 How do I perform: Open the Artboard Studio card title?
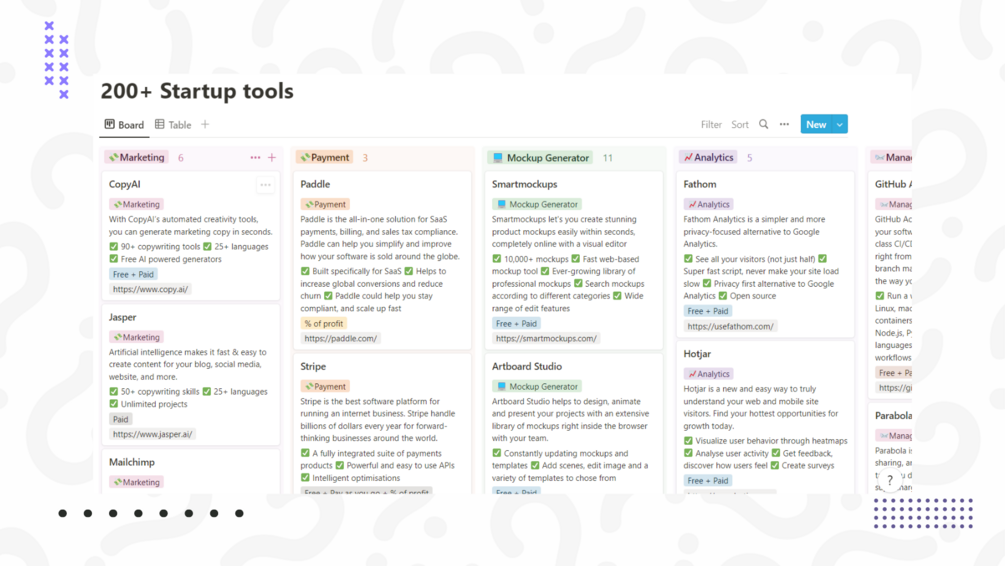point(527,367)
